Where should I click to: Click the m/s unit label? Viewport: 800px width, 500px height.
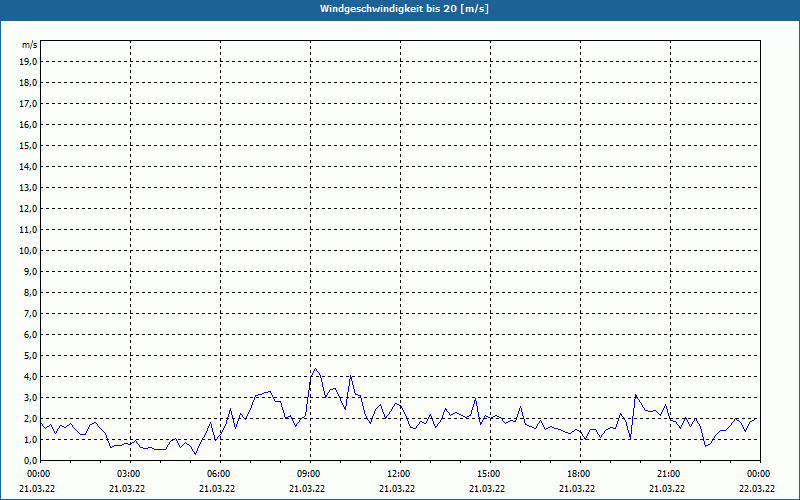point(30,45)
